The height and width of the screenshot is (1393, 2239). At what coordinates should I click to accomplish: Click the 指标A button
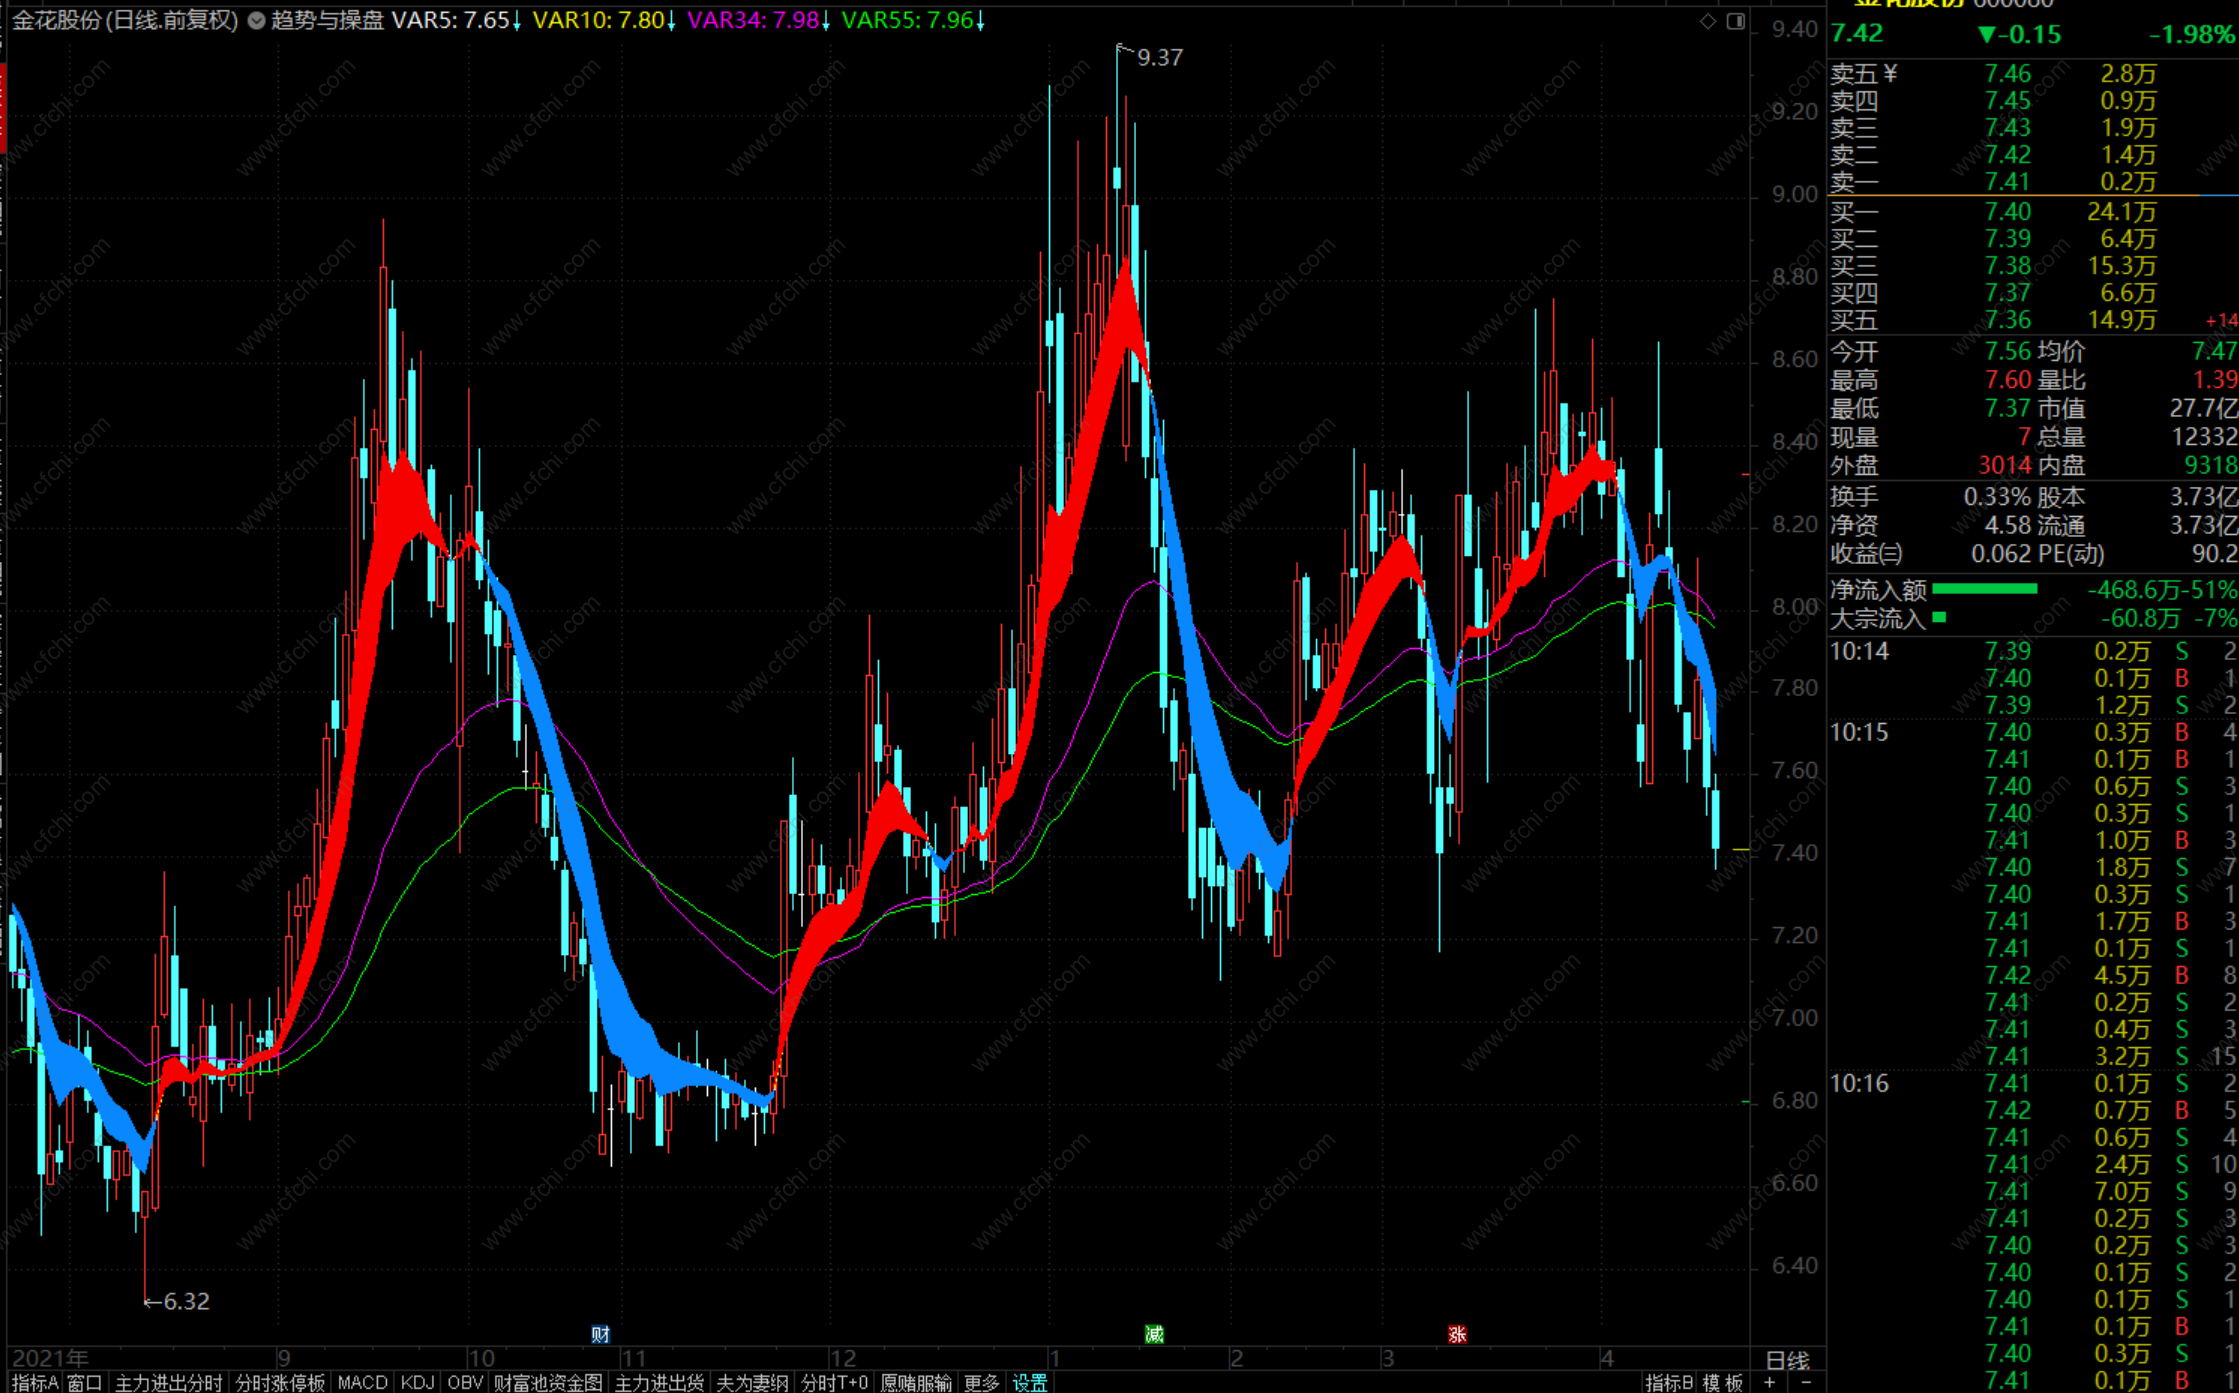pyautogui.click(x=35, y=1382)
